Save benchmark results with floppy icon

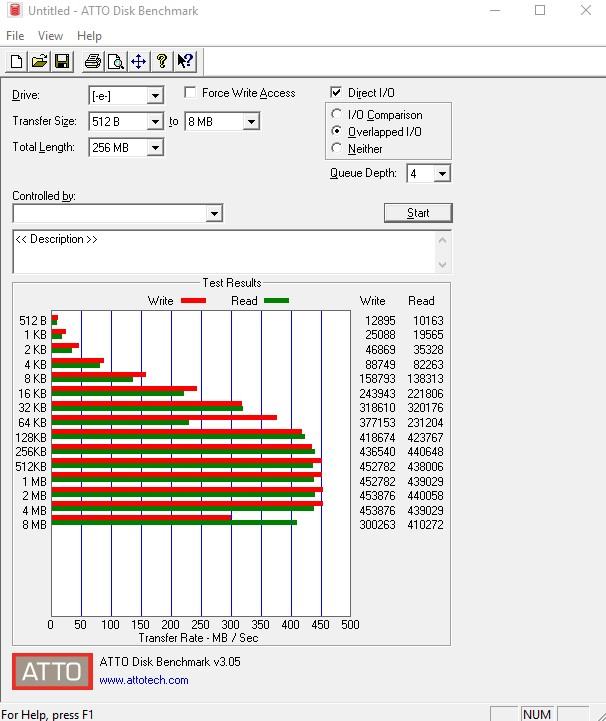(62, 61)
